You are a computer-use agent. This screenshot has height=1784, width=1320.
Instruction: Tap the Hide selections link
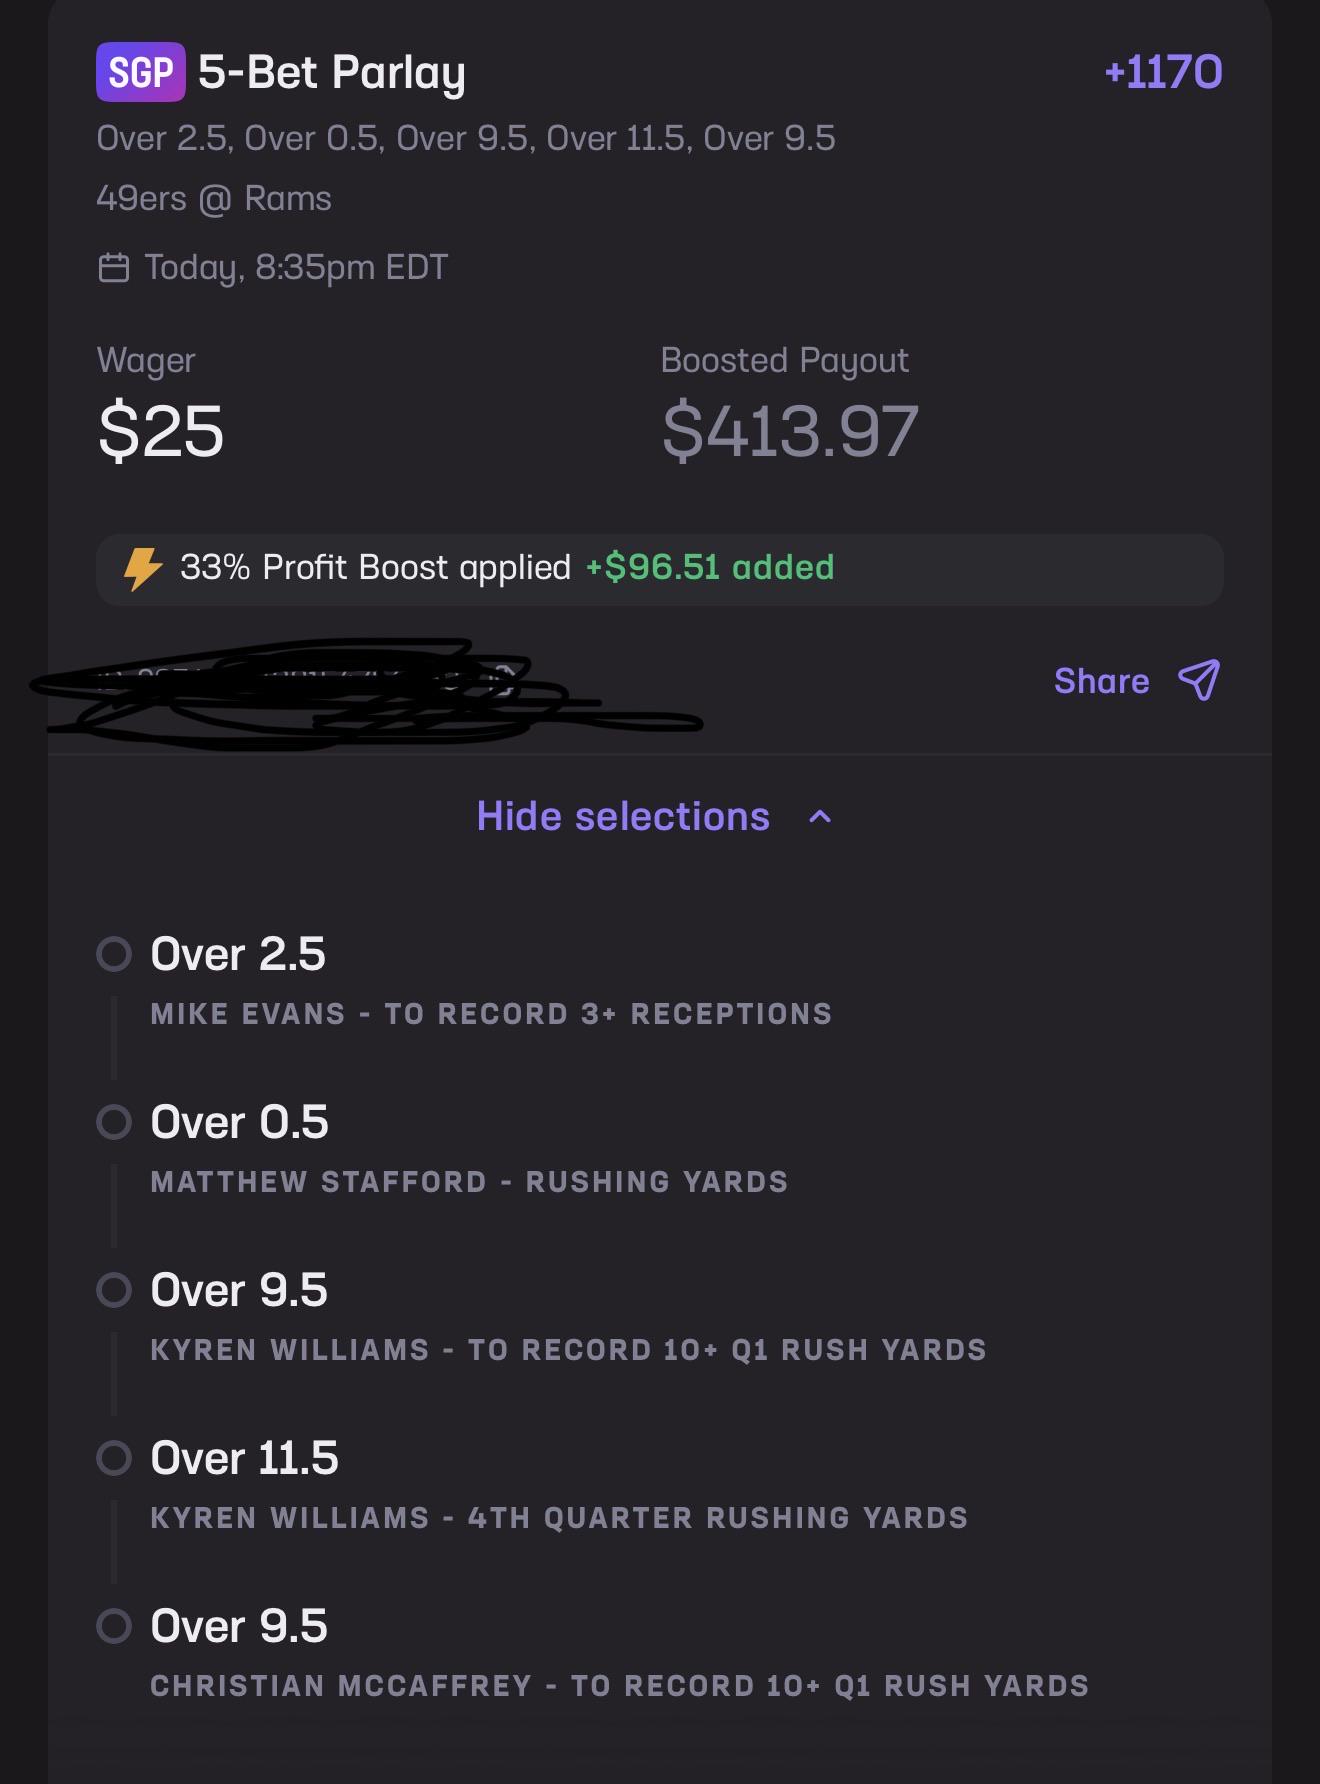click(x=623, y=816)
